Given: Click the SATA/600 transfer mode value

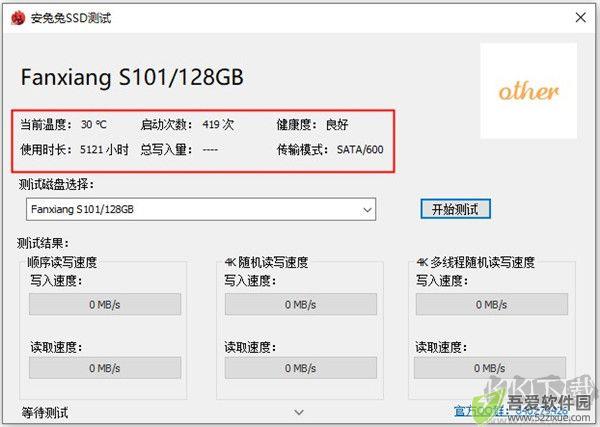Looking at the screenshot, I should pyautogui.click(x=360, y=149).
